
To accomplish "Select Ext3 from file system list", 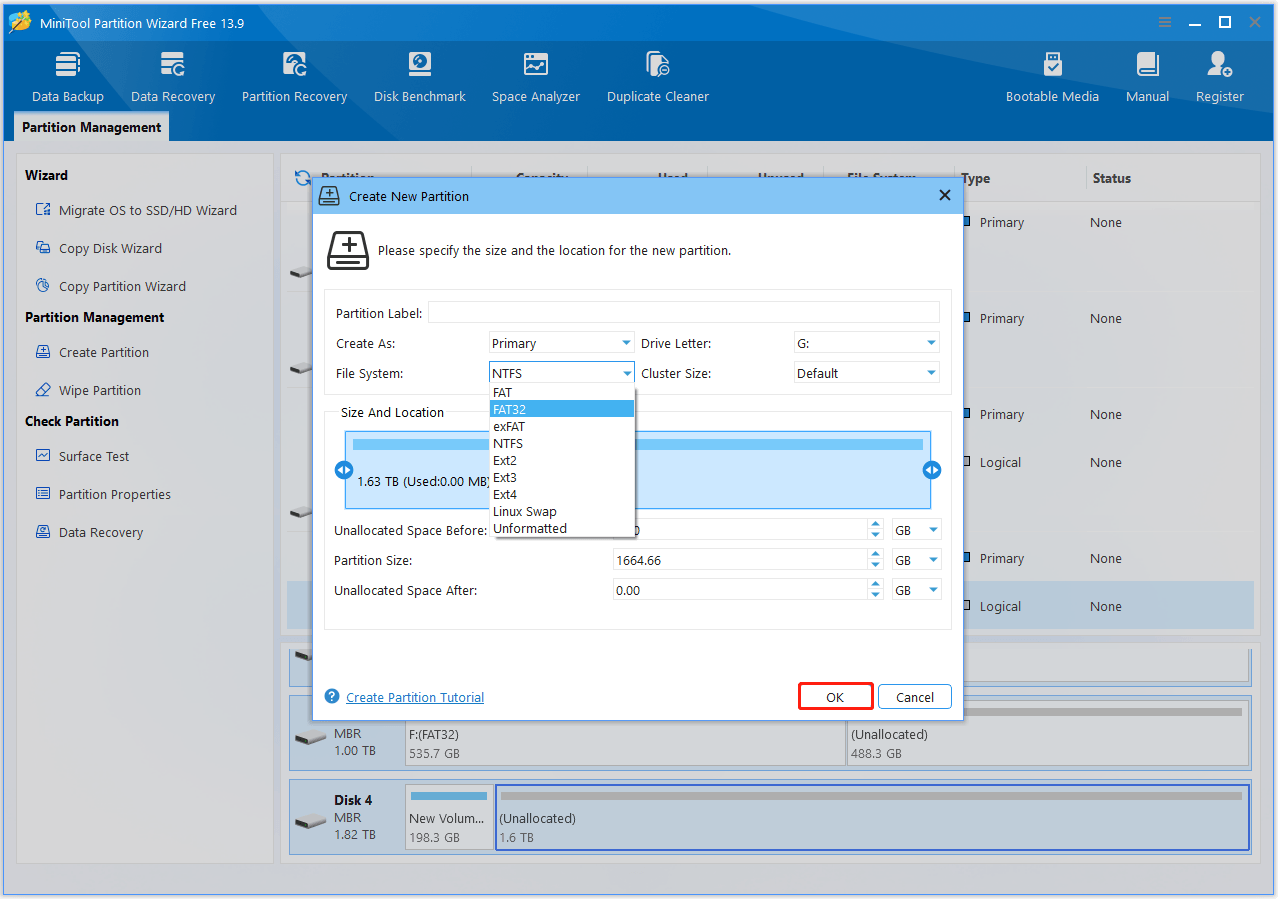I will [x=562, y=477].
